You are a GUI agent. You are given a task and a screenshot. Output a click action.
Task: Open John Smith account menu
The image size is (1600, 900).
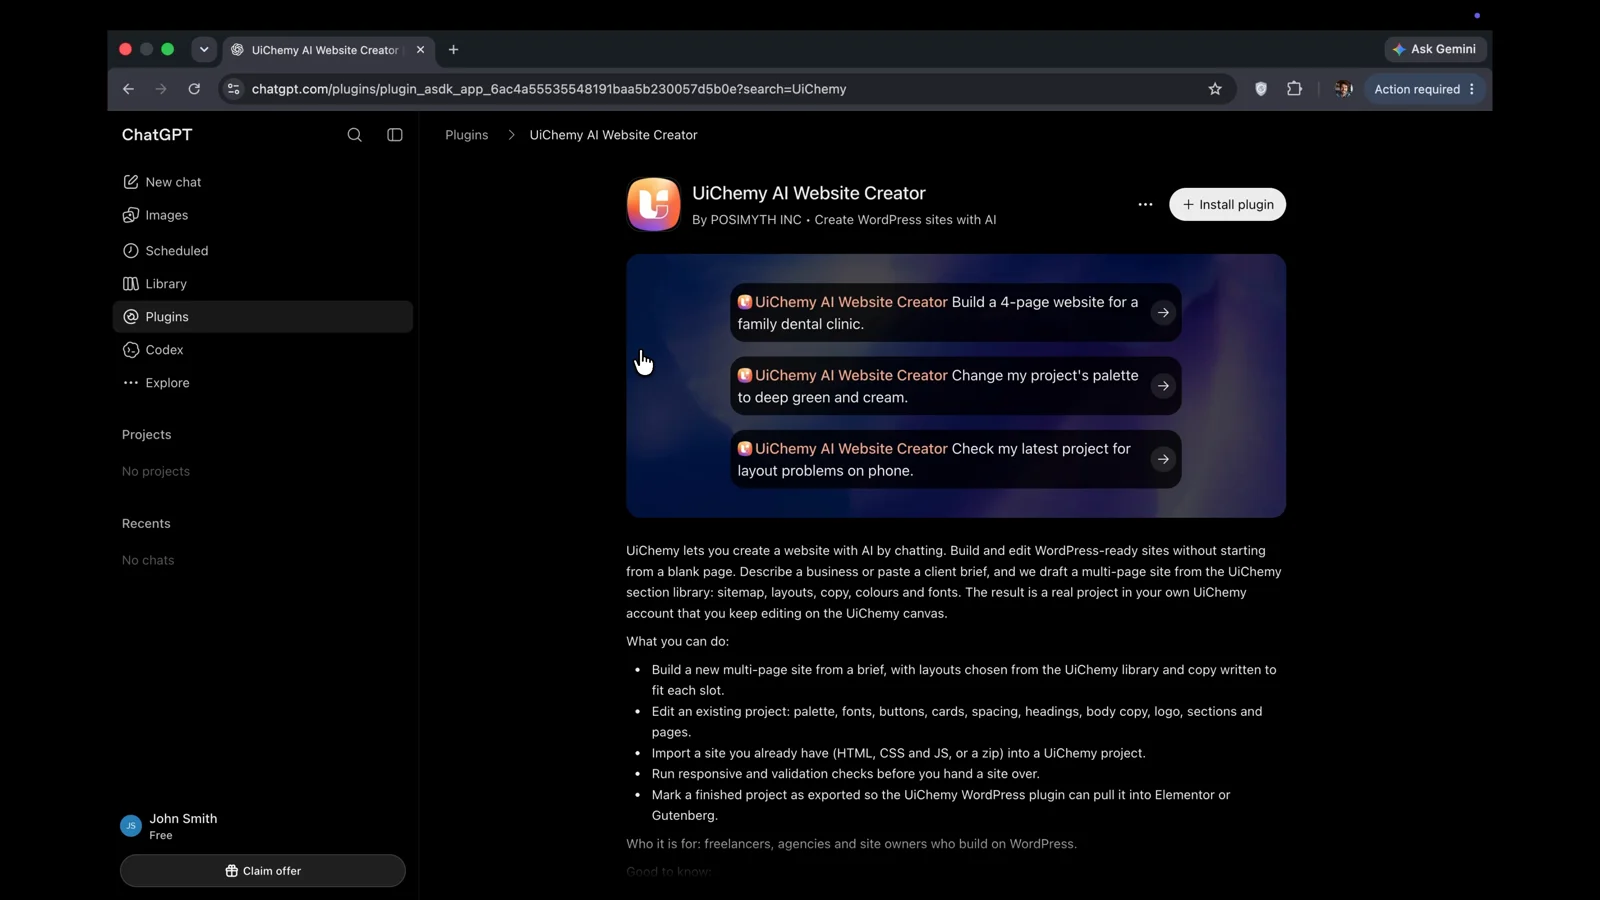[262, 826]
